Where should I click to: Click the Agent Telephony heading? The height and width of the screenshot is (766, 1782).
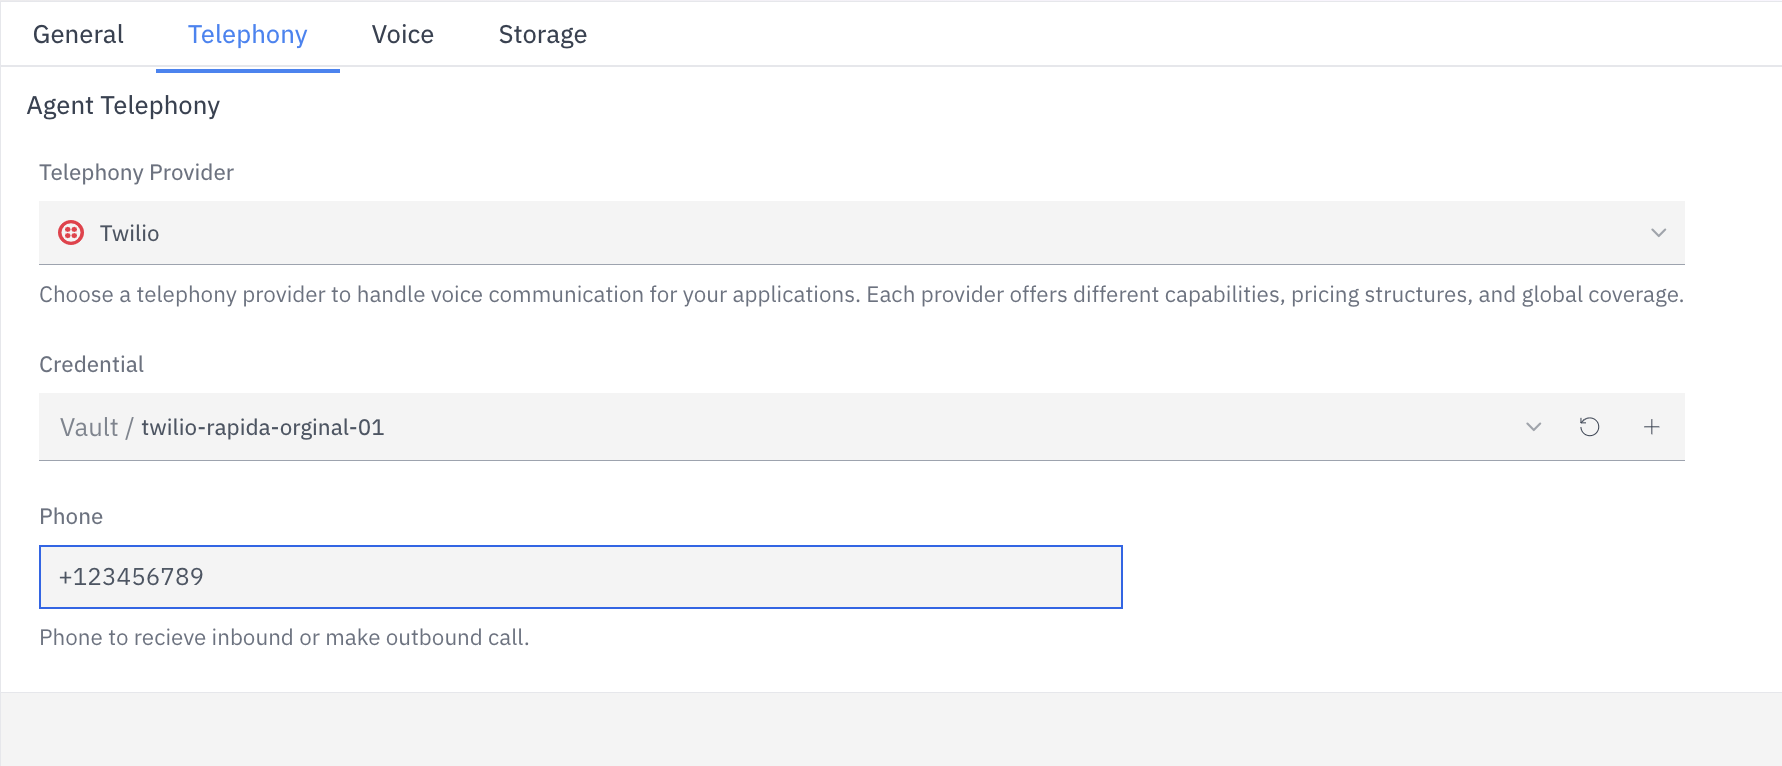(123, 106)
